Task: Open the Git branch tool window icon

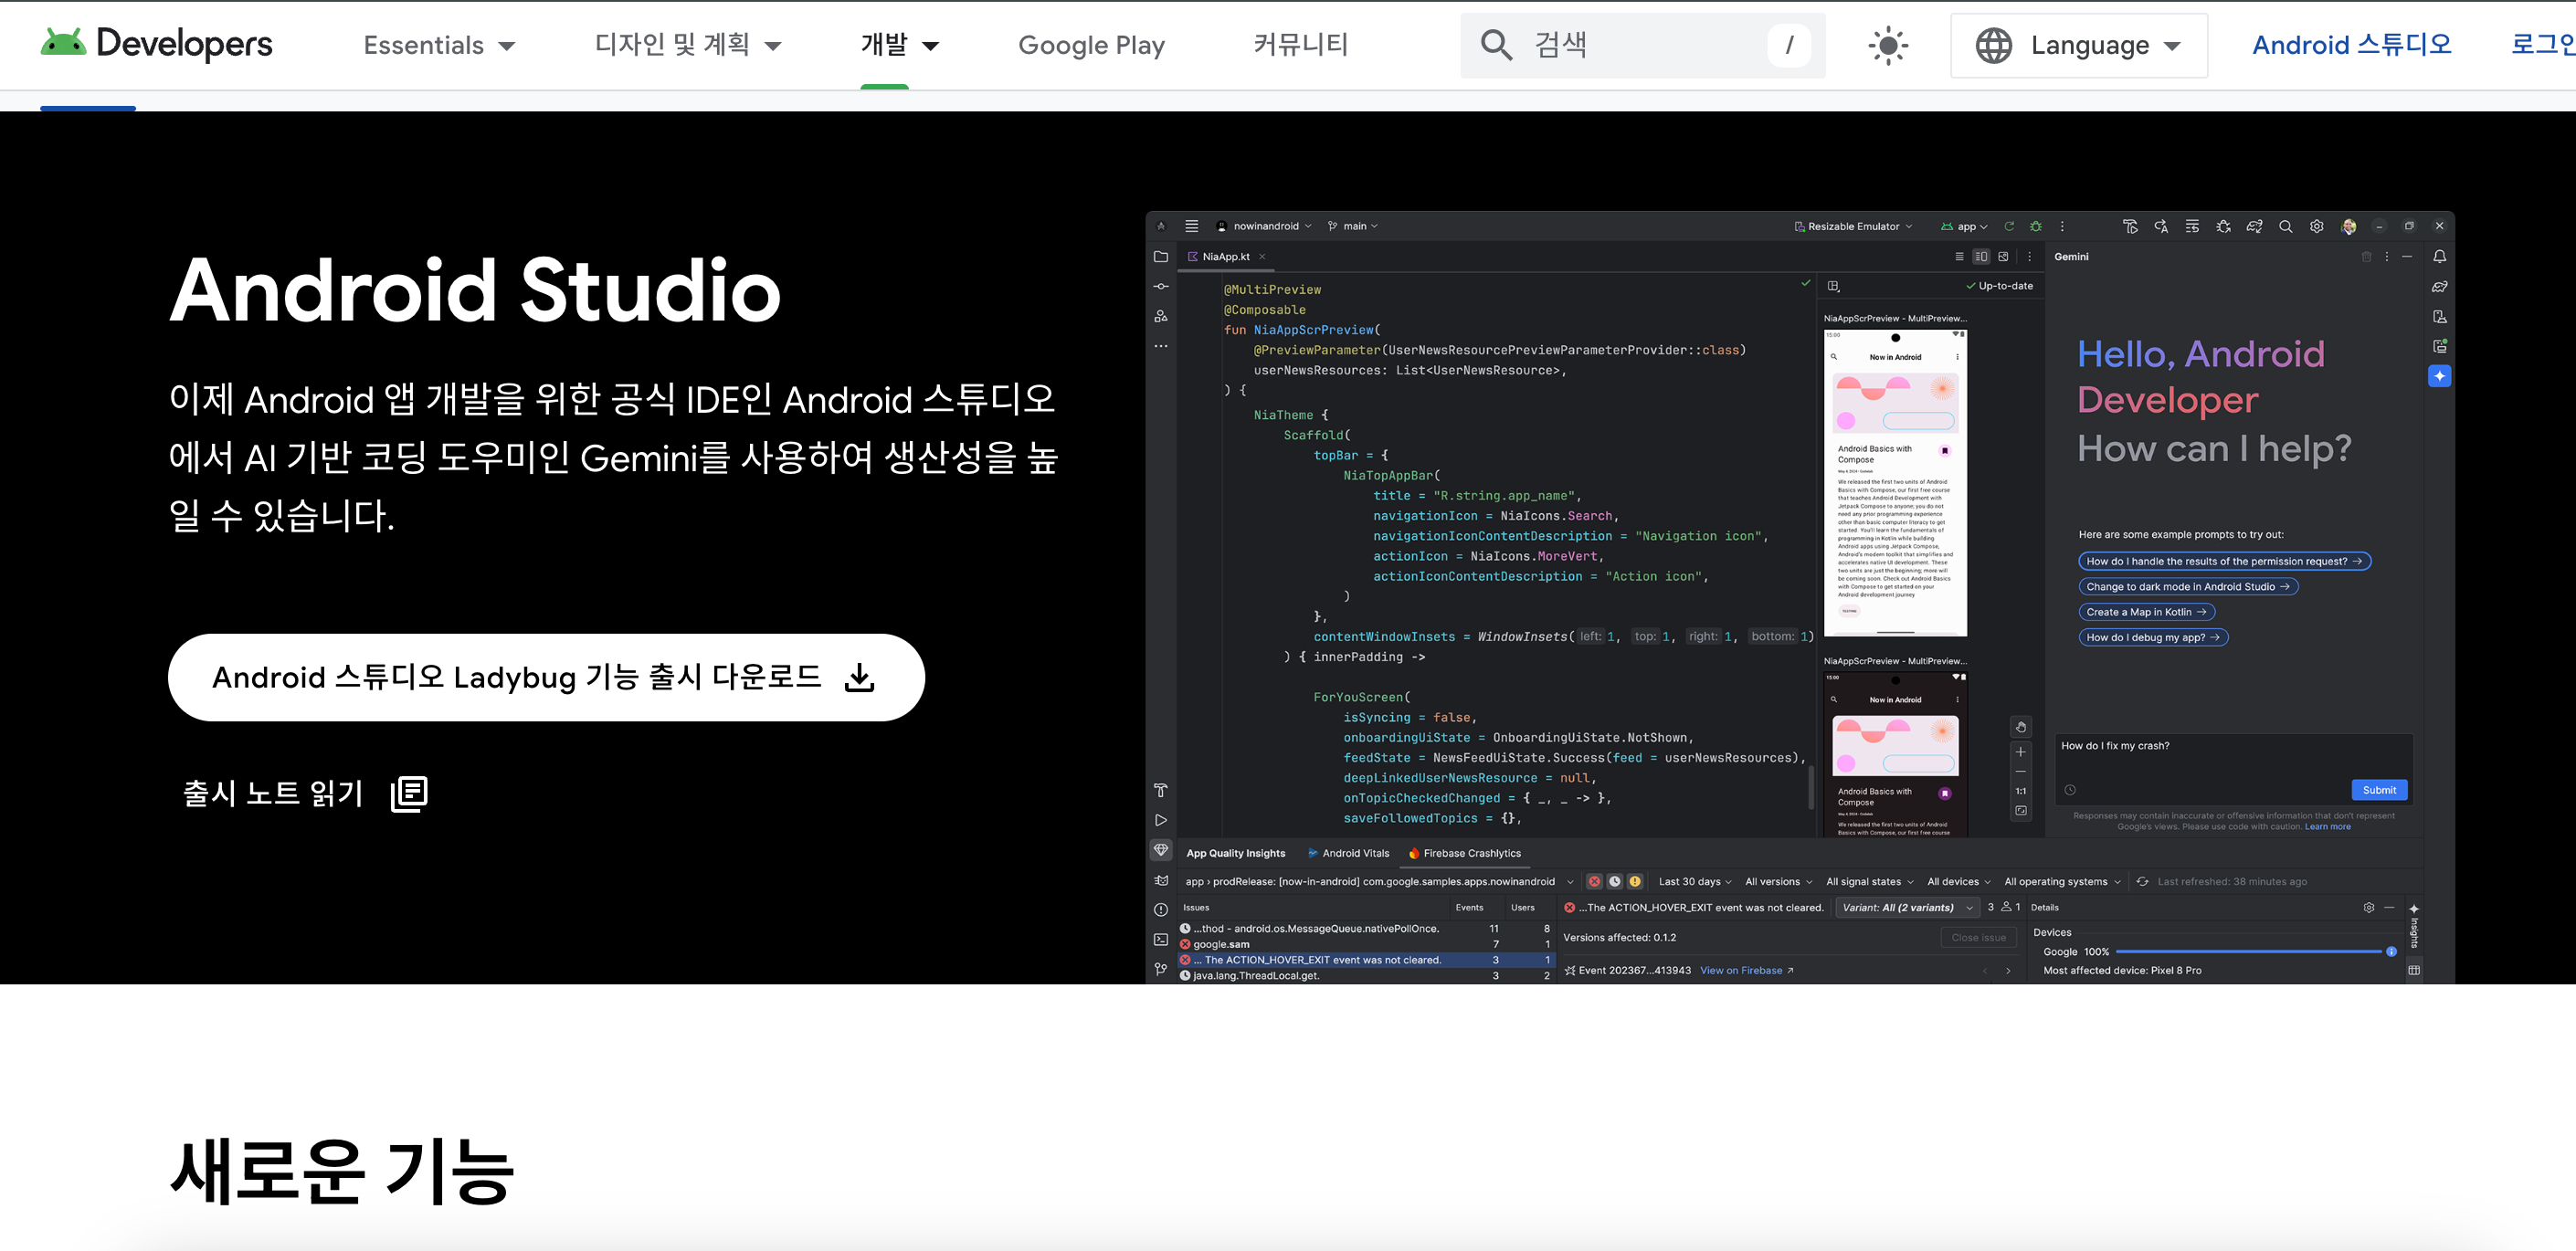Action: [x=1161, y=969]
